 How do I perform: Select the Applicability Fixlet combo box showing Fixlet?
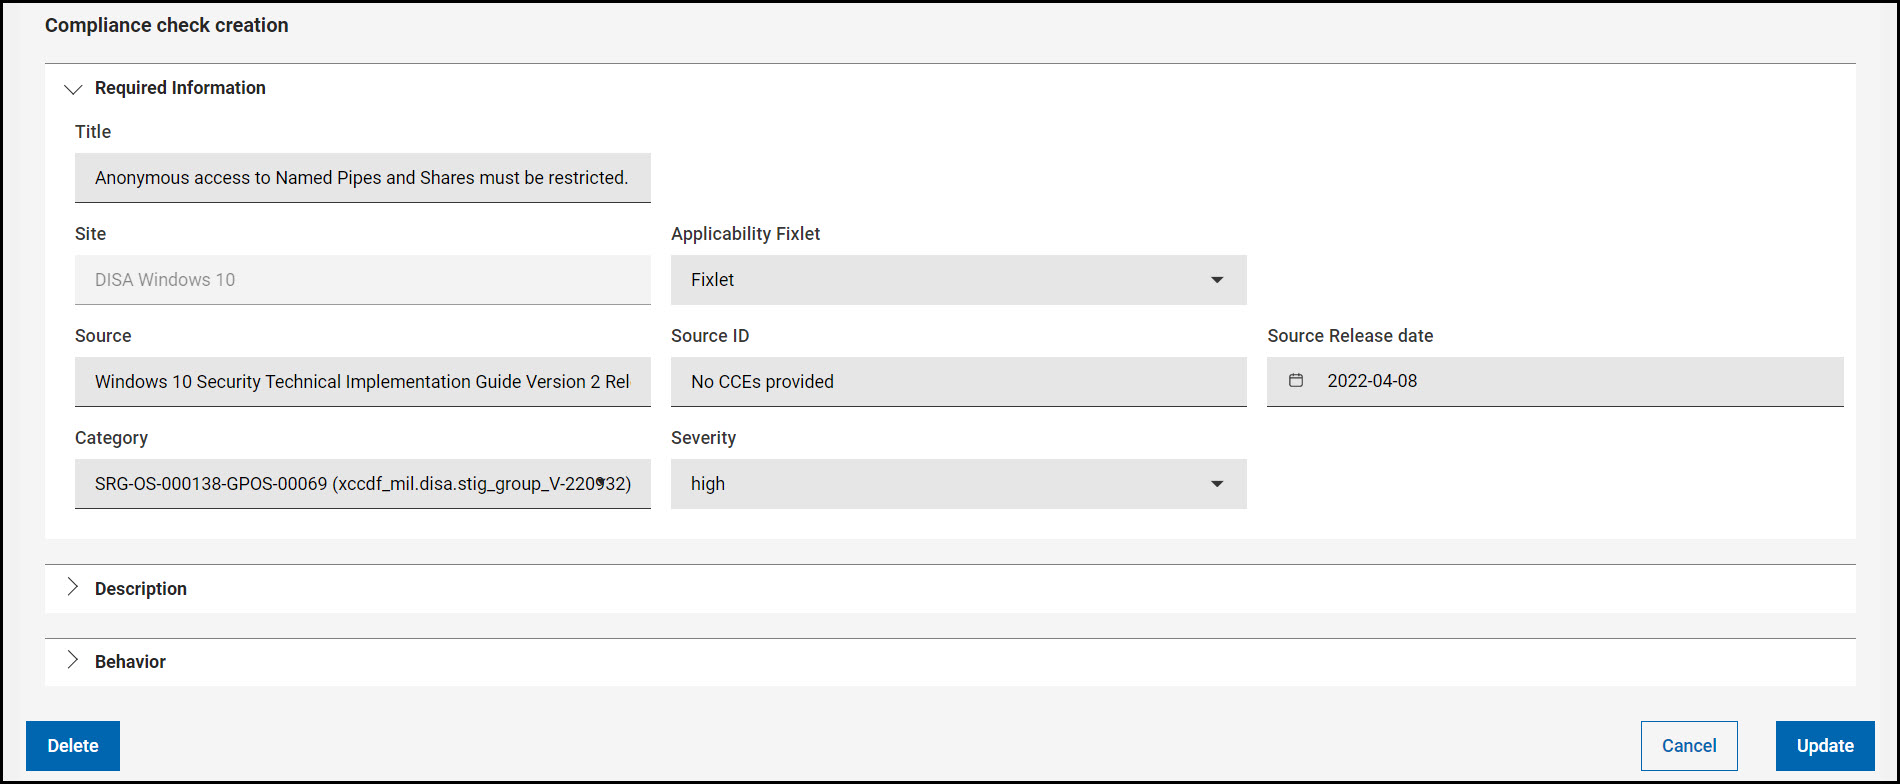point(940,280)
